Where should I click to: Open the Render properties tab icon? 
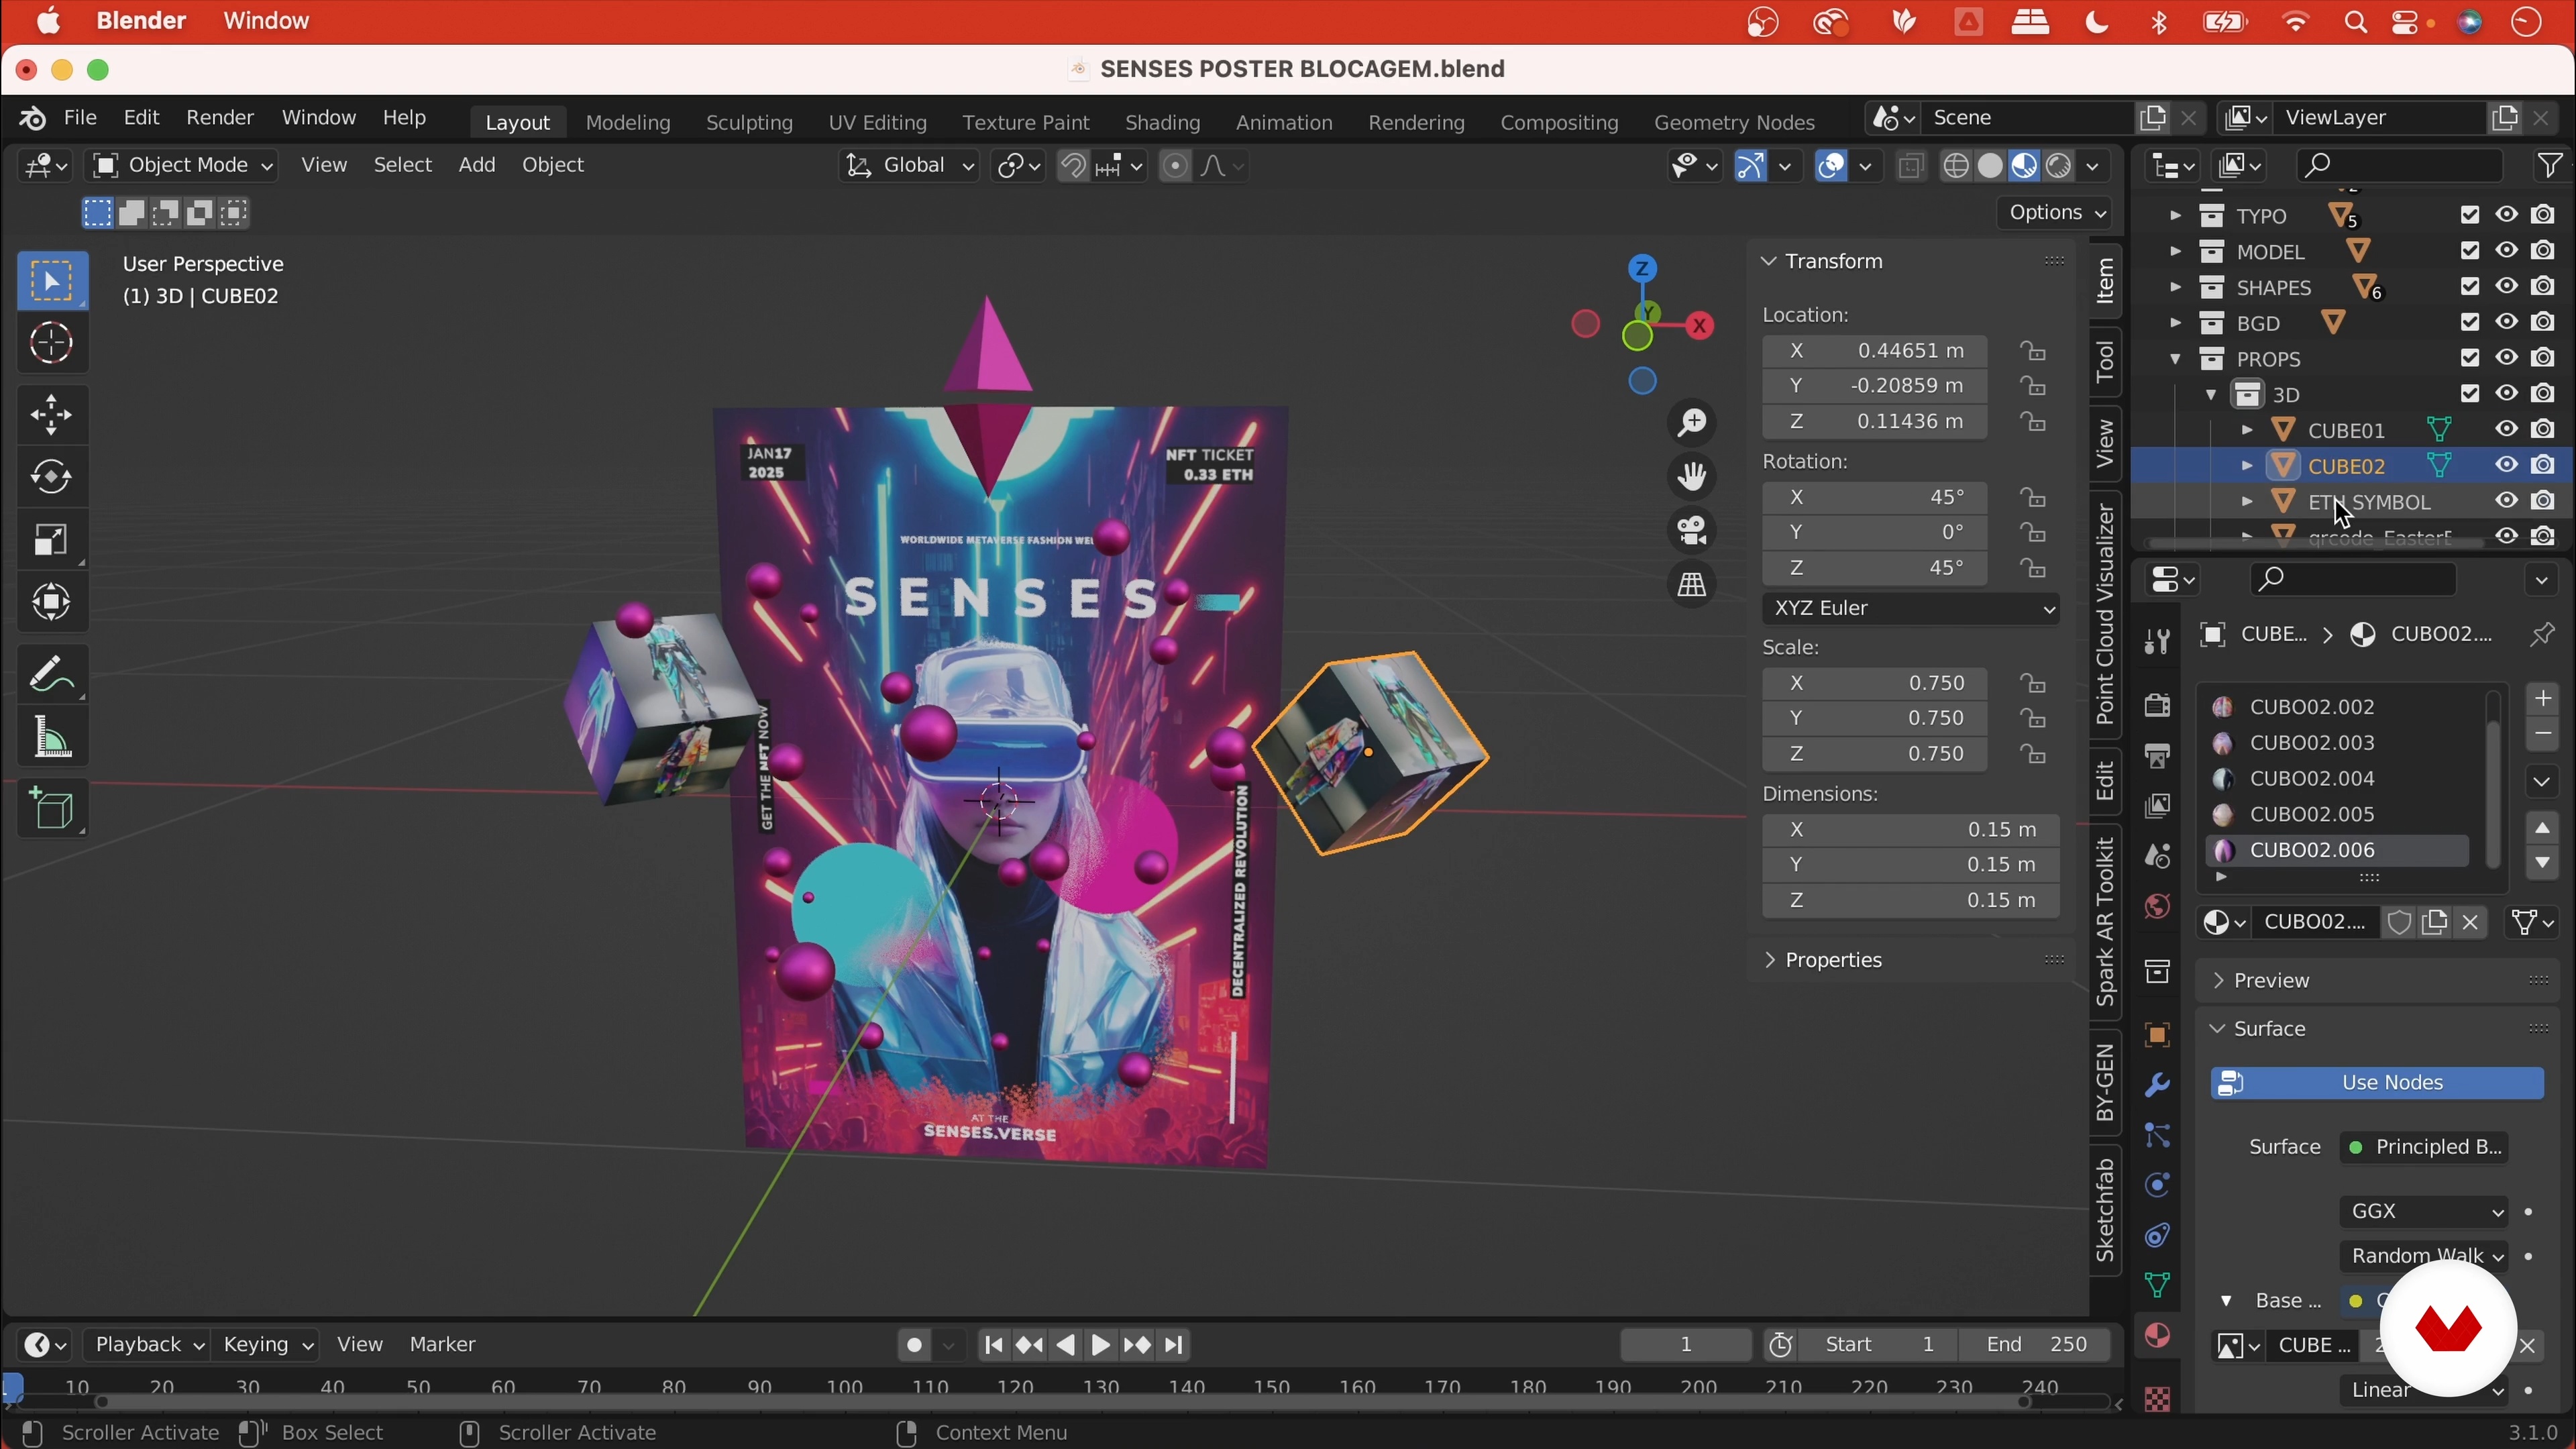tap(2157, 706)
